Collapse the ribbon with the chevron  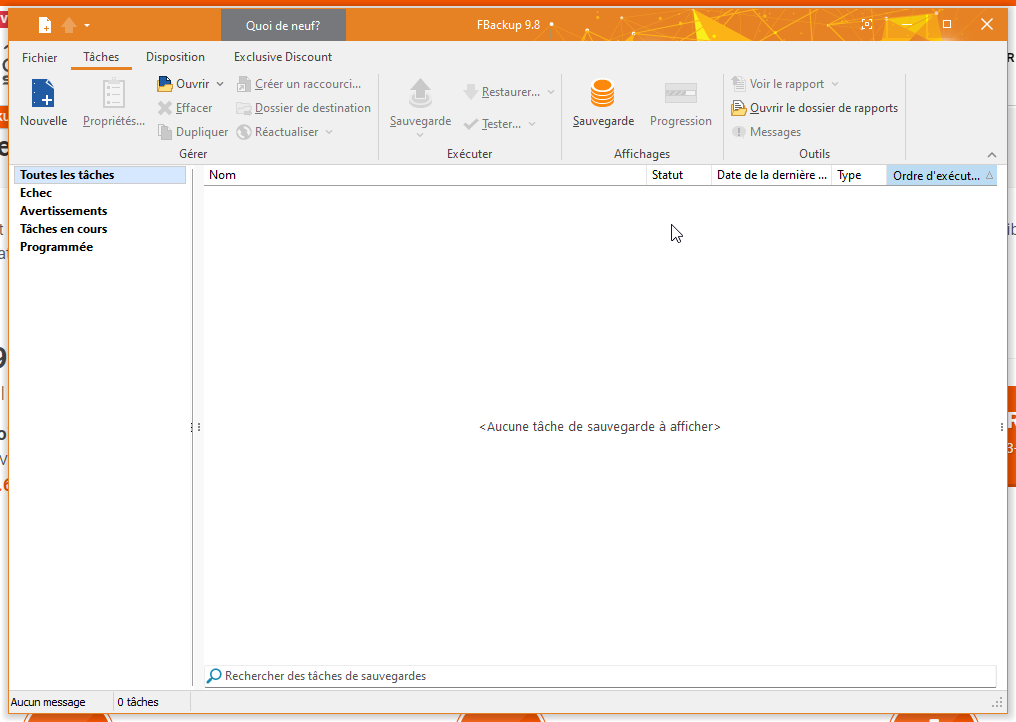click(991, 154)
